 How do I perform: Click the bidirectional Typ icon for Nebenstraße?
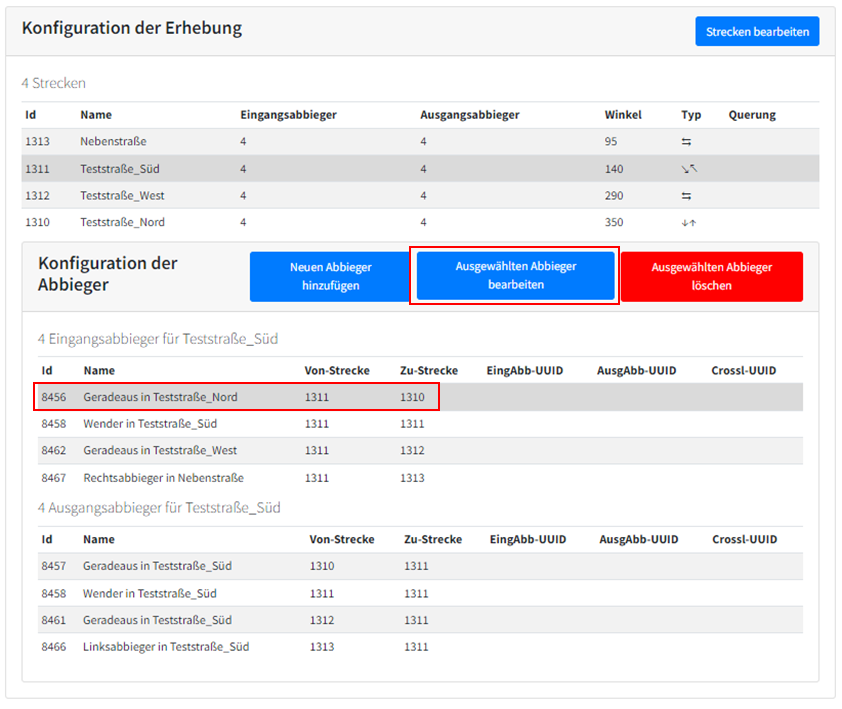coord(686,142)
